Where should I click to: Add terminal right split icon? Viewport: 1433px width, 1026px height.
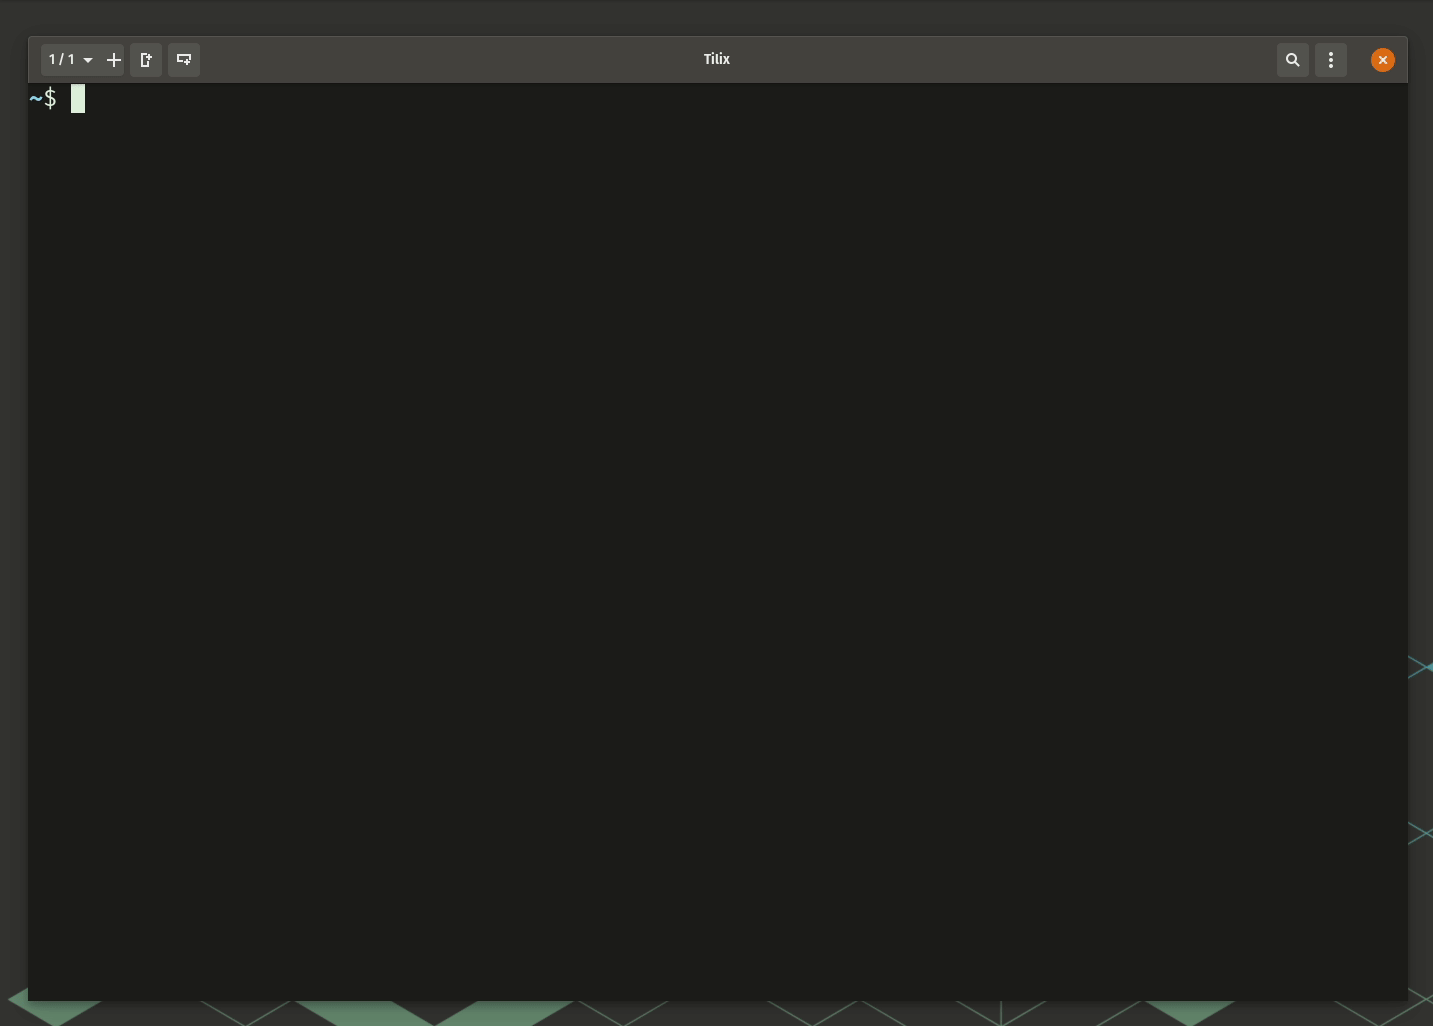click(146, 60)
